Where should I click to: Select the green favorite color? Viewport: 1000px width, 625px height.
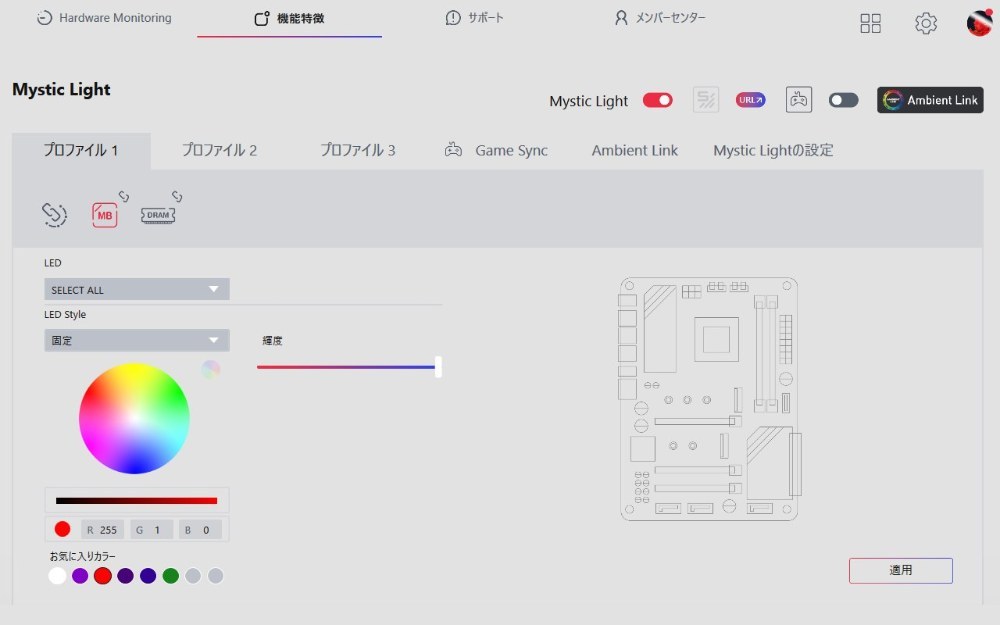170,576
